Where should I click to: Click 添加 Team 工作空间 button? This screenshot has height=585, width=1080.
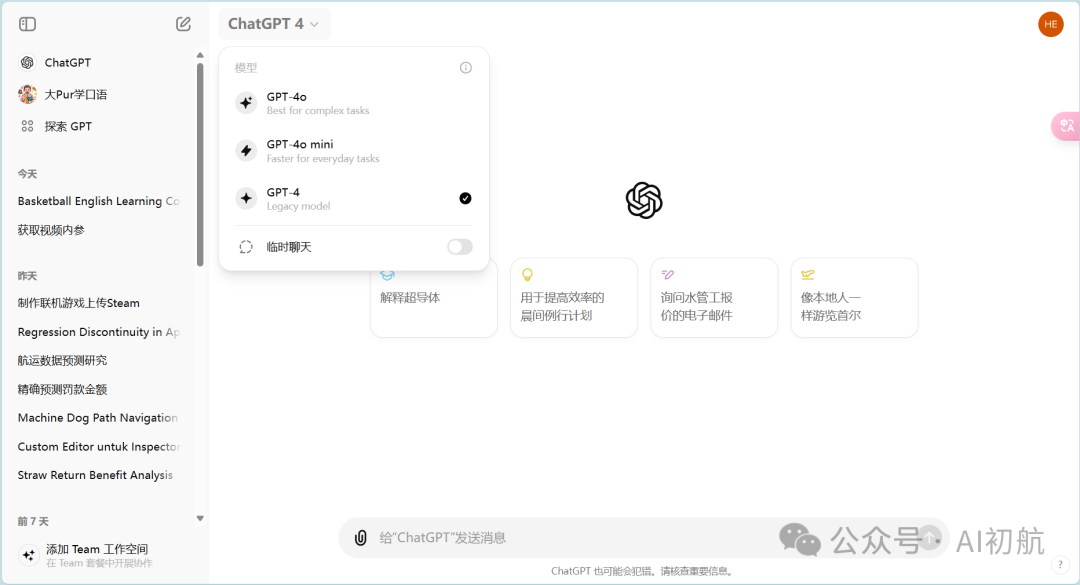click(96, 555)
